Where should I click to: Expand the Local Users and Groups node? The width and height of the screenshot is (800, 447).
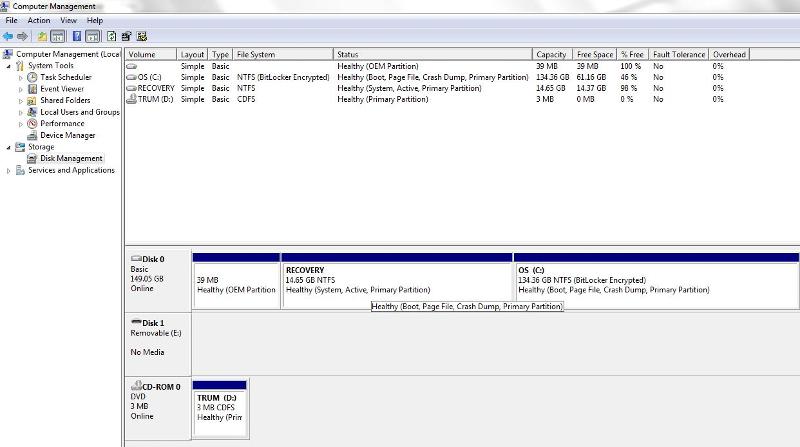21,112
